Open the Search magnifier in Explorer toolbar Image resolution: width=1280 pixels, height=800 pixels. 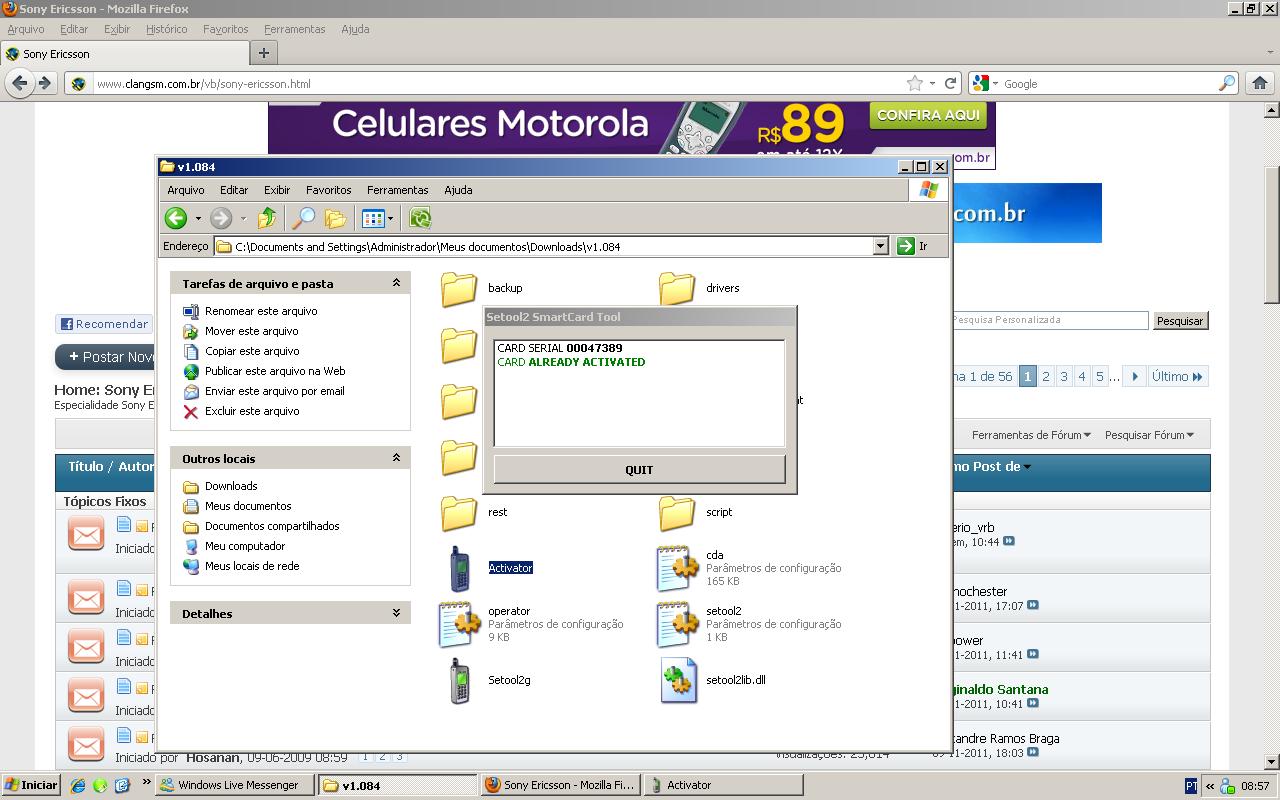303,218
